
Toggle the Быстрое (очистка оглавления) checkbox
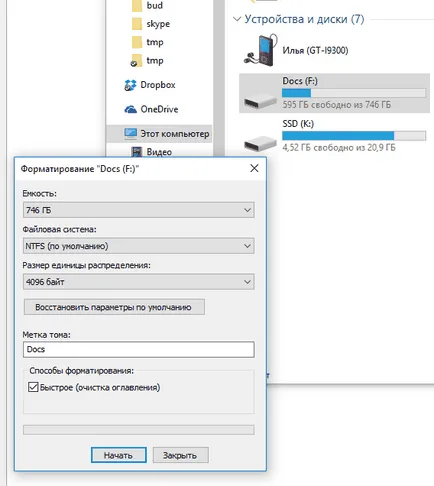click(33, 387)
